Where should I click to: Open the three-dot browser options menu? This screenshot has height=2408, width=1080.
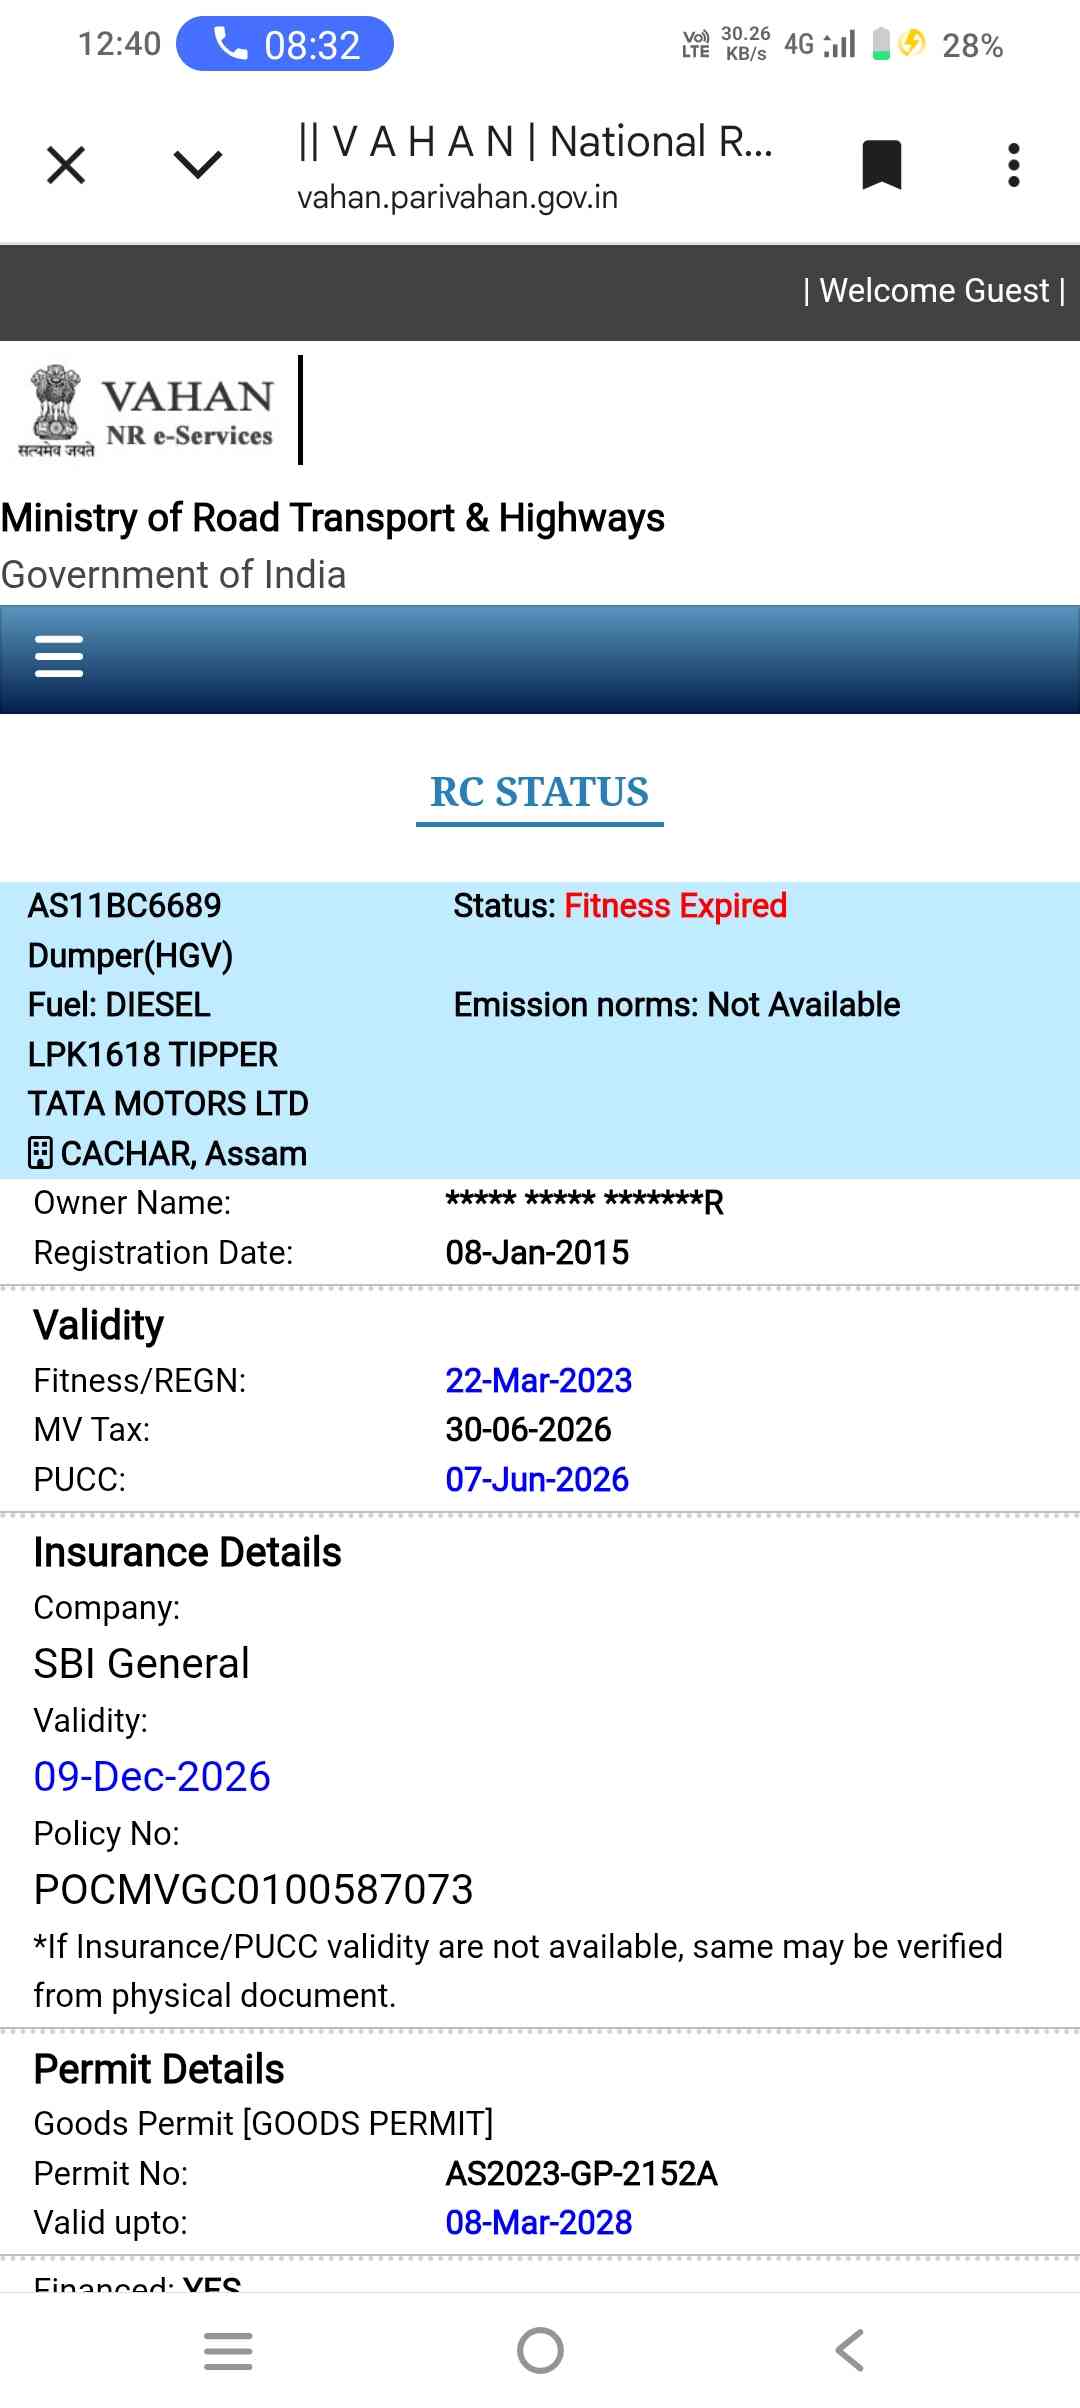tap(1013, 165)
